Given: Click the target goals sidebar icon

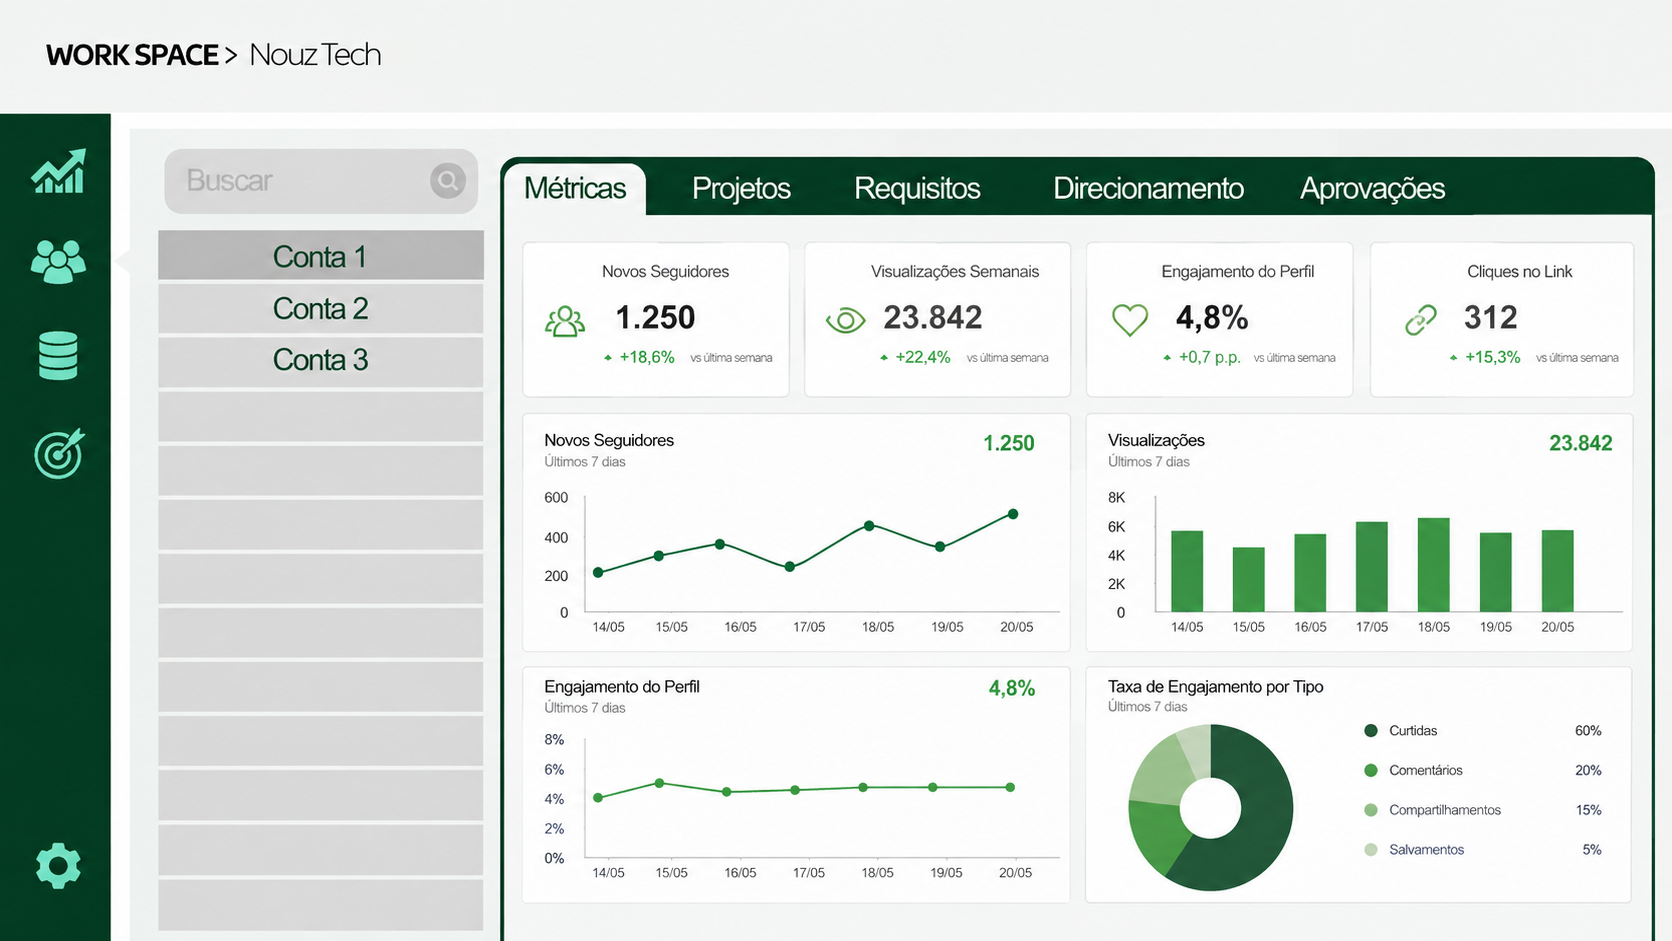Looking at the screenshot, I should pyautogui.click(x=59, y=454).
